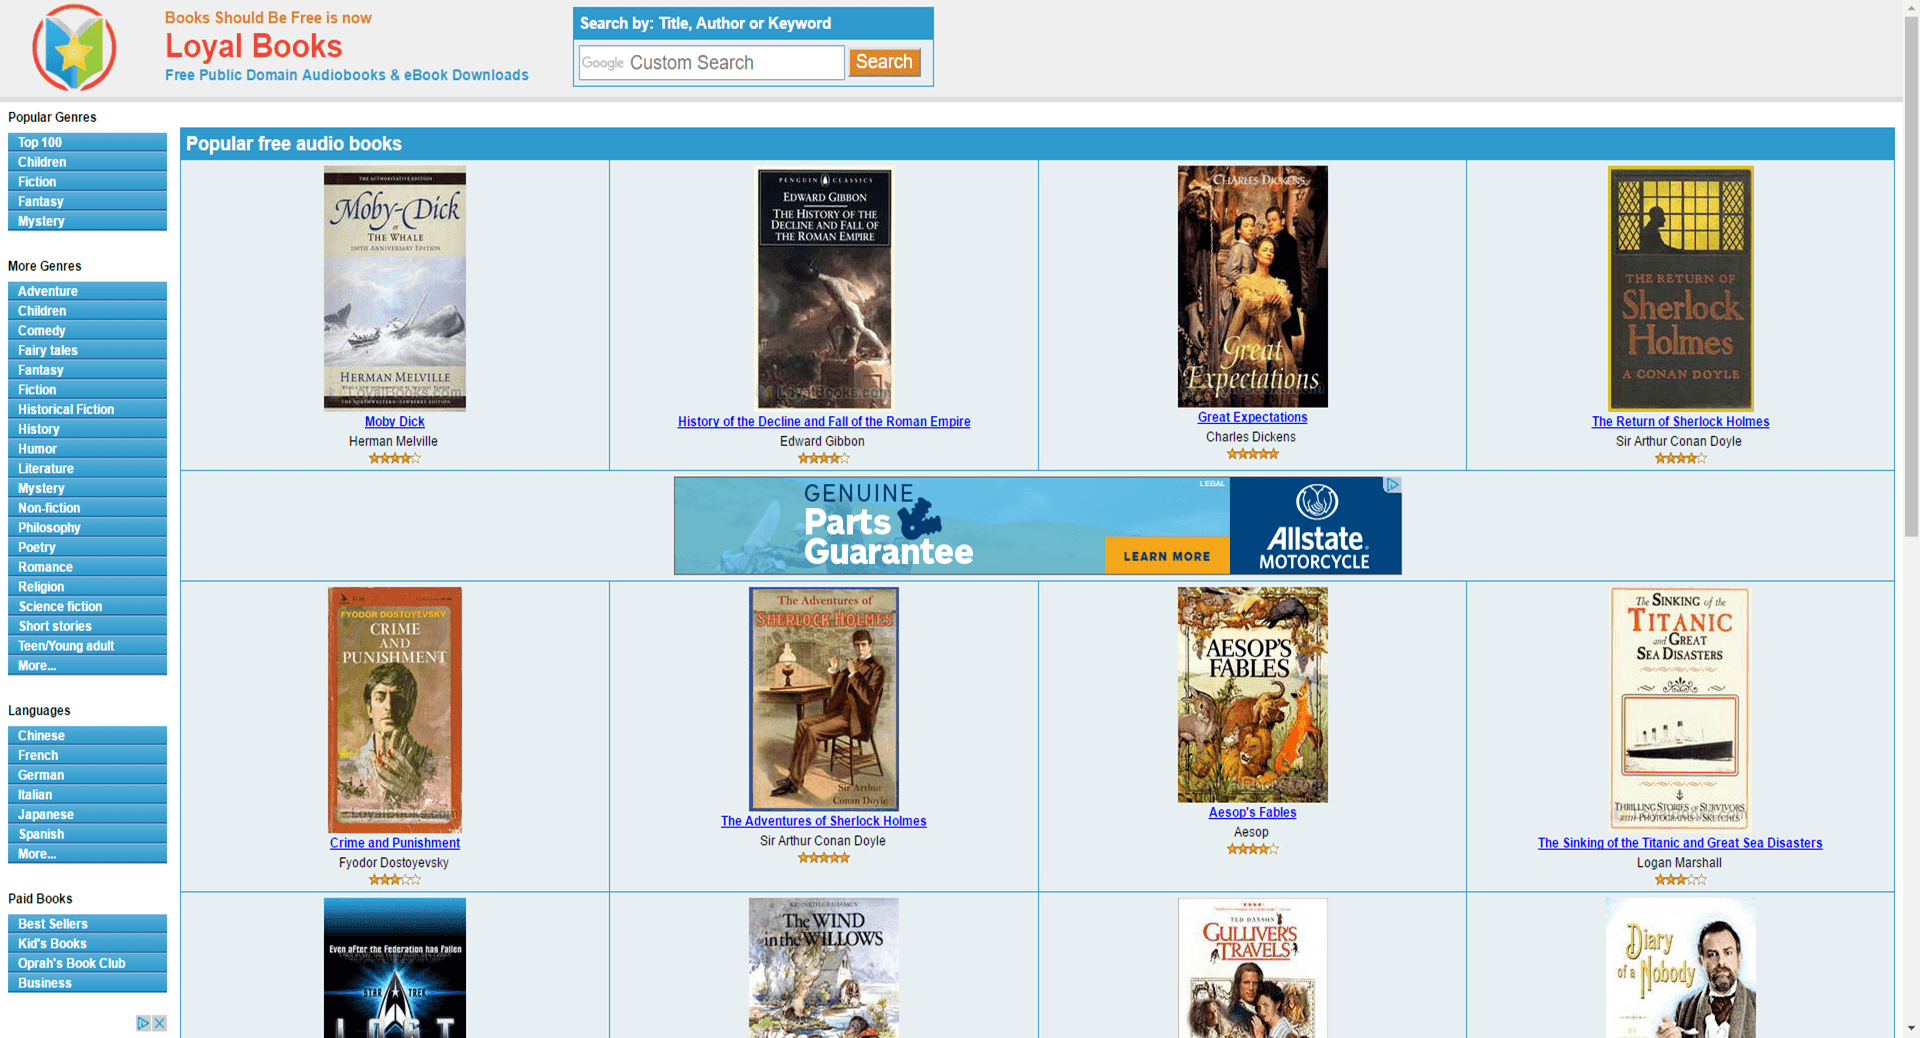Screen dimensions: 1920x1038
Task: Select the Philosophy genre
Action: tap(87, 527)
